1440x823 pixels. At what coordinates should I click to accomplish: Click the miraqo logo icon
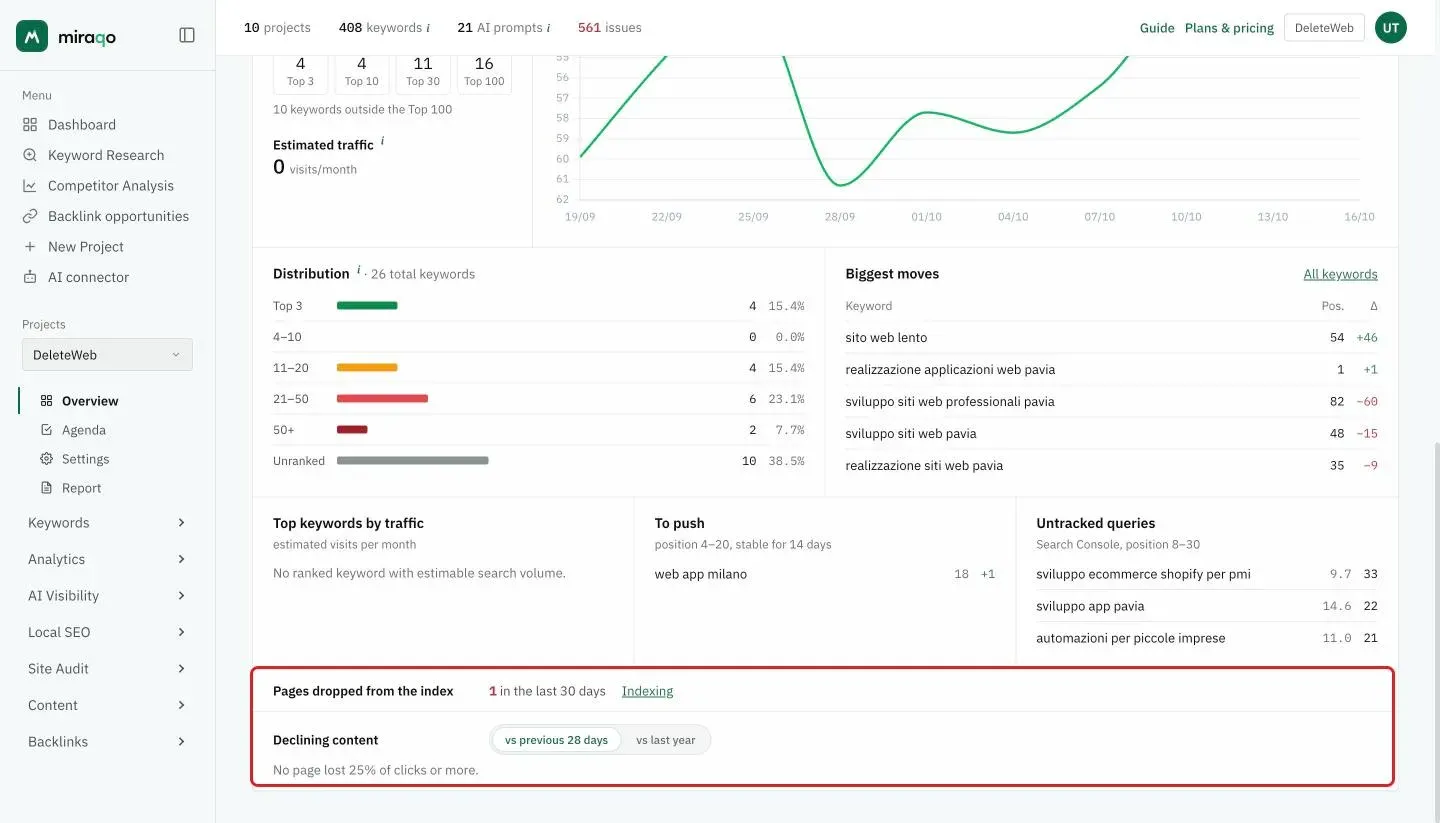[32, 36]
